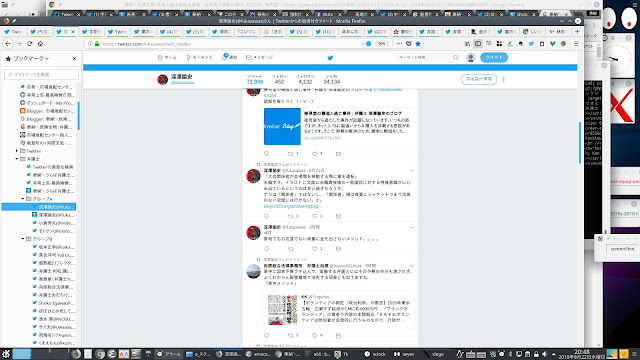Click the blue ツイート (Tweet) button

click(x=494, y=58)
